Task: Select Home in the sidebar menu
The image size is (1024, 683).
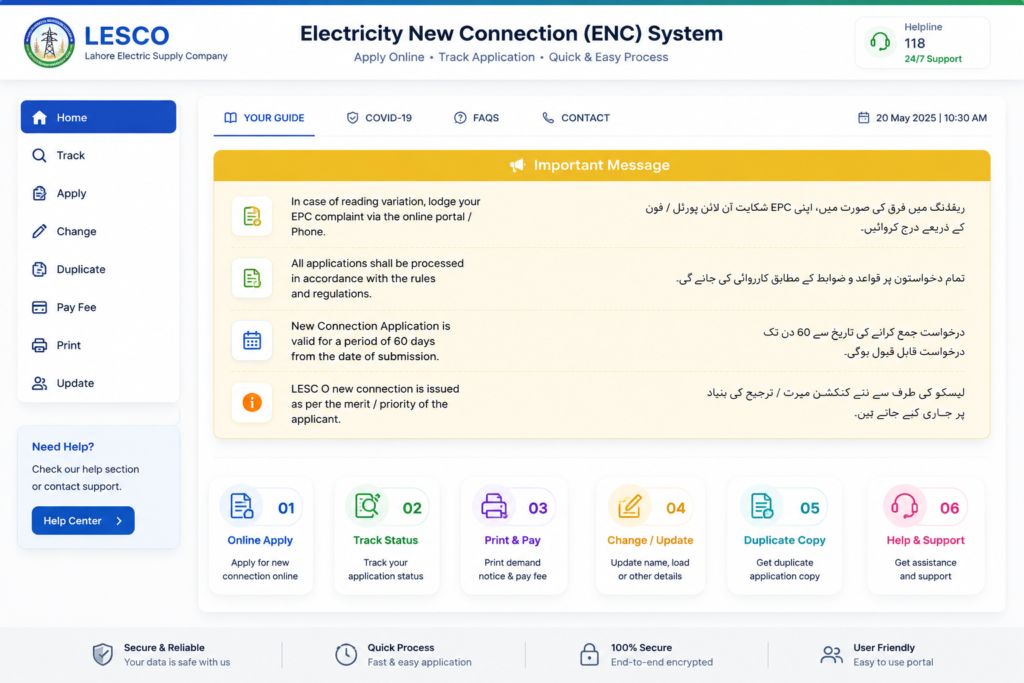Action: 99,118
